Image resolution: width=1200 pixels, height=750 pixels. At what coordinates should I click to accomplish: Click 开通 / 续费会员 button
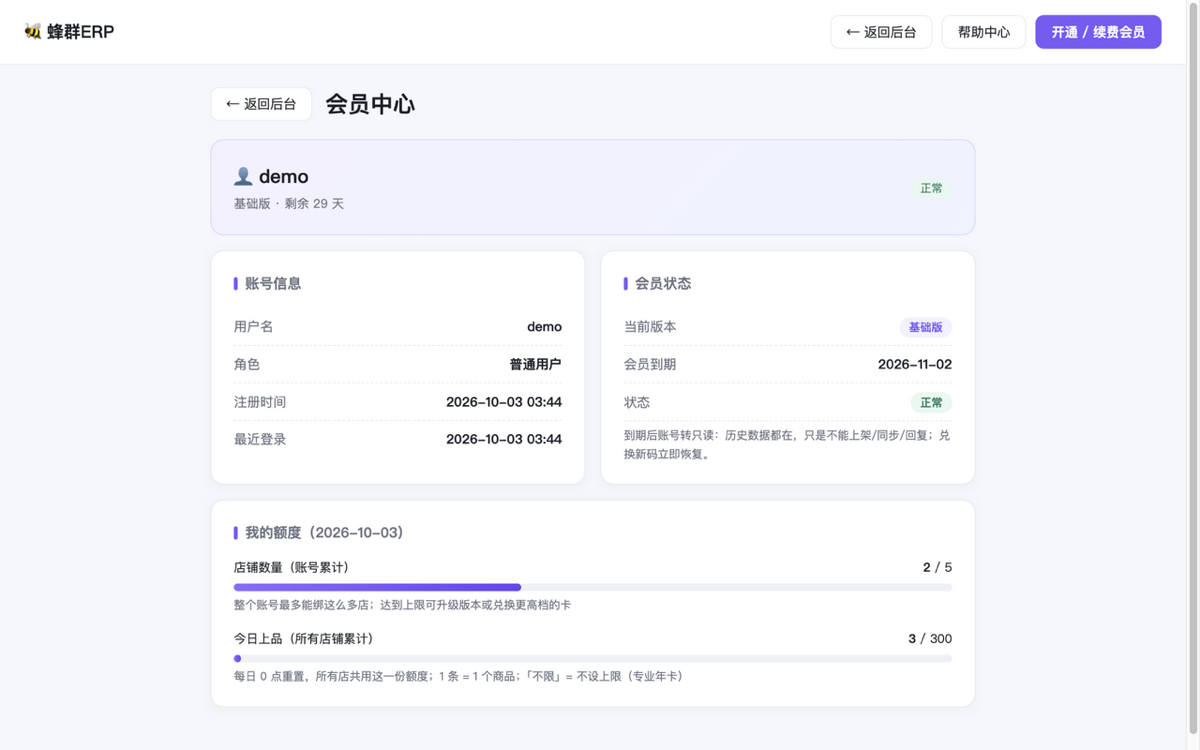[x=1098, y=32]
